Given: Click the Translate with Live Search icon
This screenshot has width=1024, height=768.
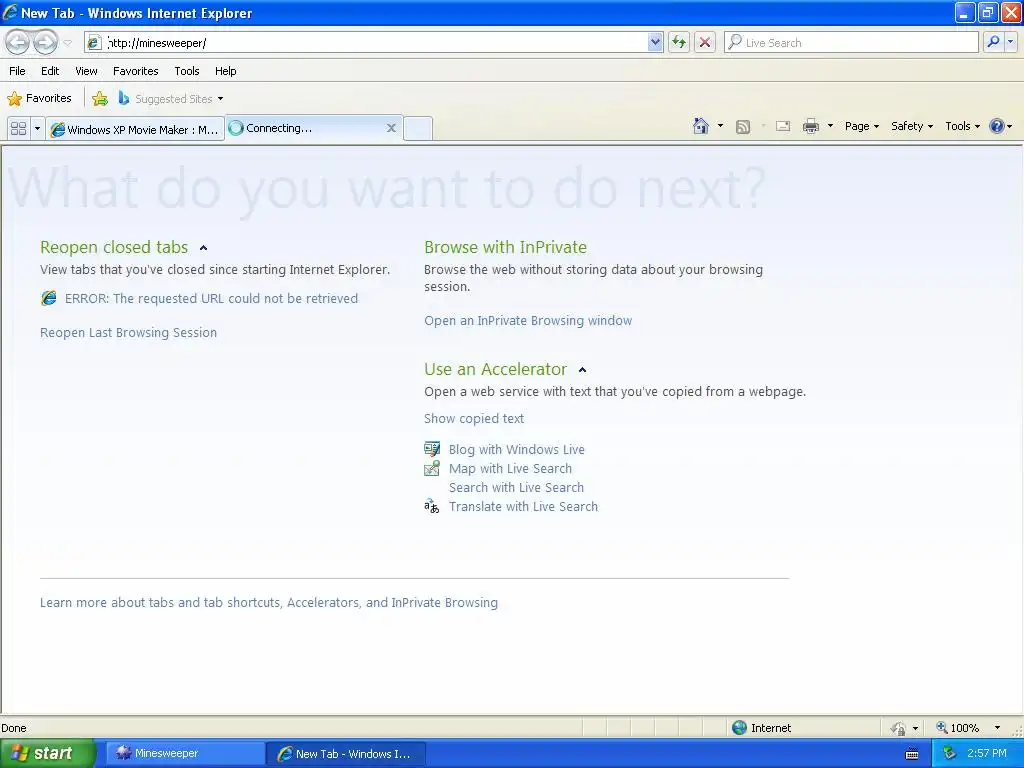Looking at the screenshot, I should [432, 506].
